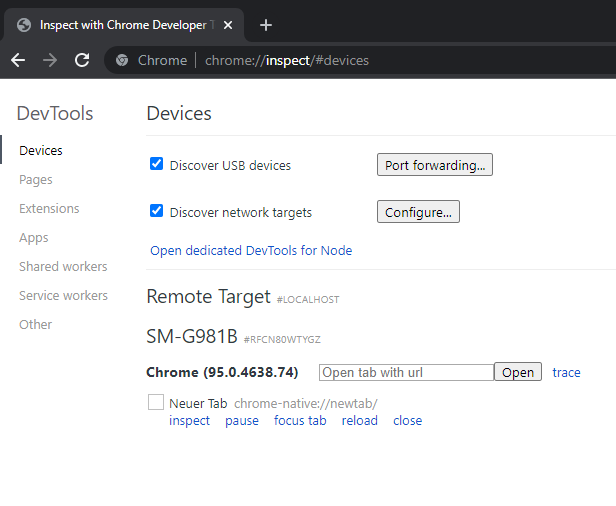The height and width of the screenshot is (506, 616).
Task: Reload the page with the refresh icon
Action: (82, 60)
